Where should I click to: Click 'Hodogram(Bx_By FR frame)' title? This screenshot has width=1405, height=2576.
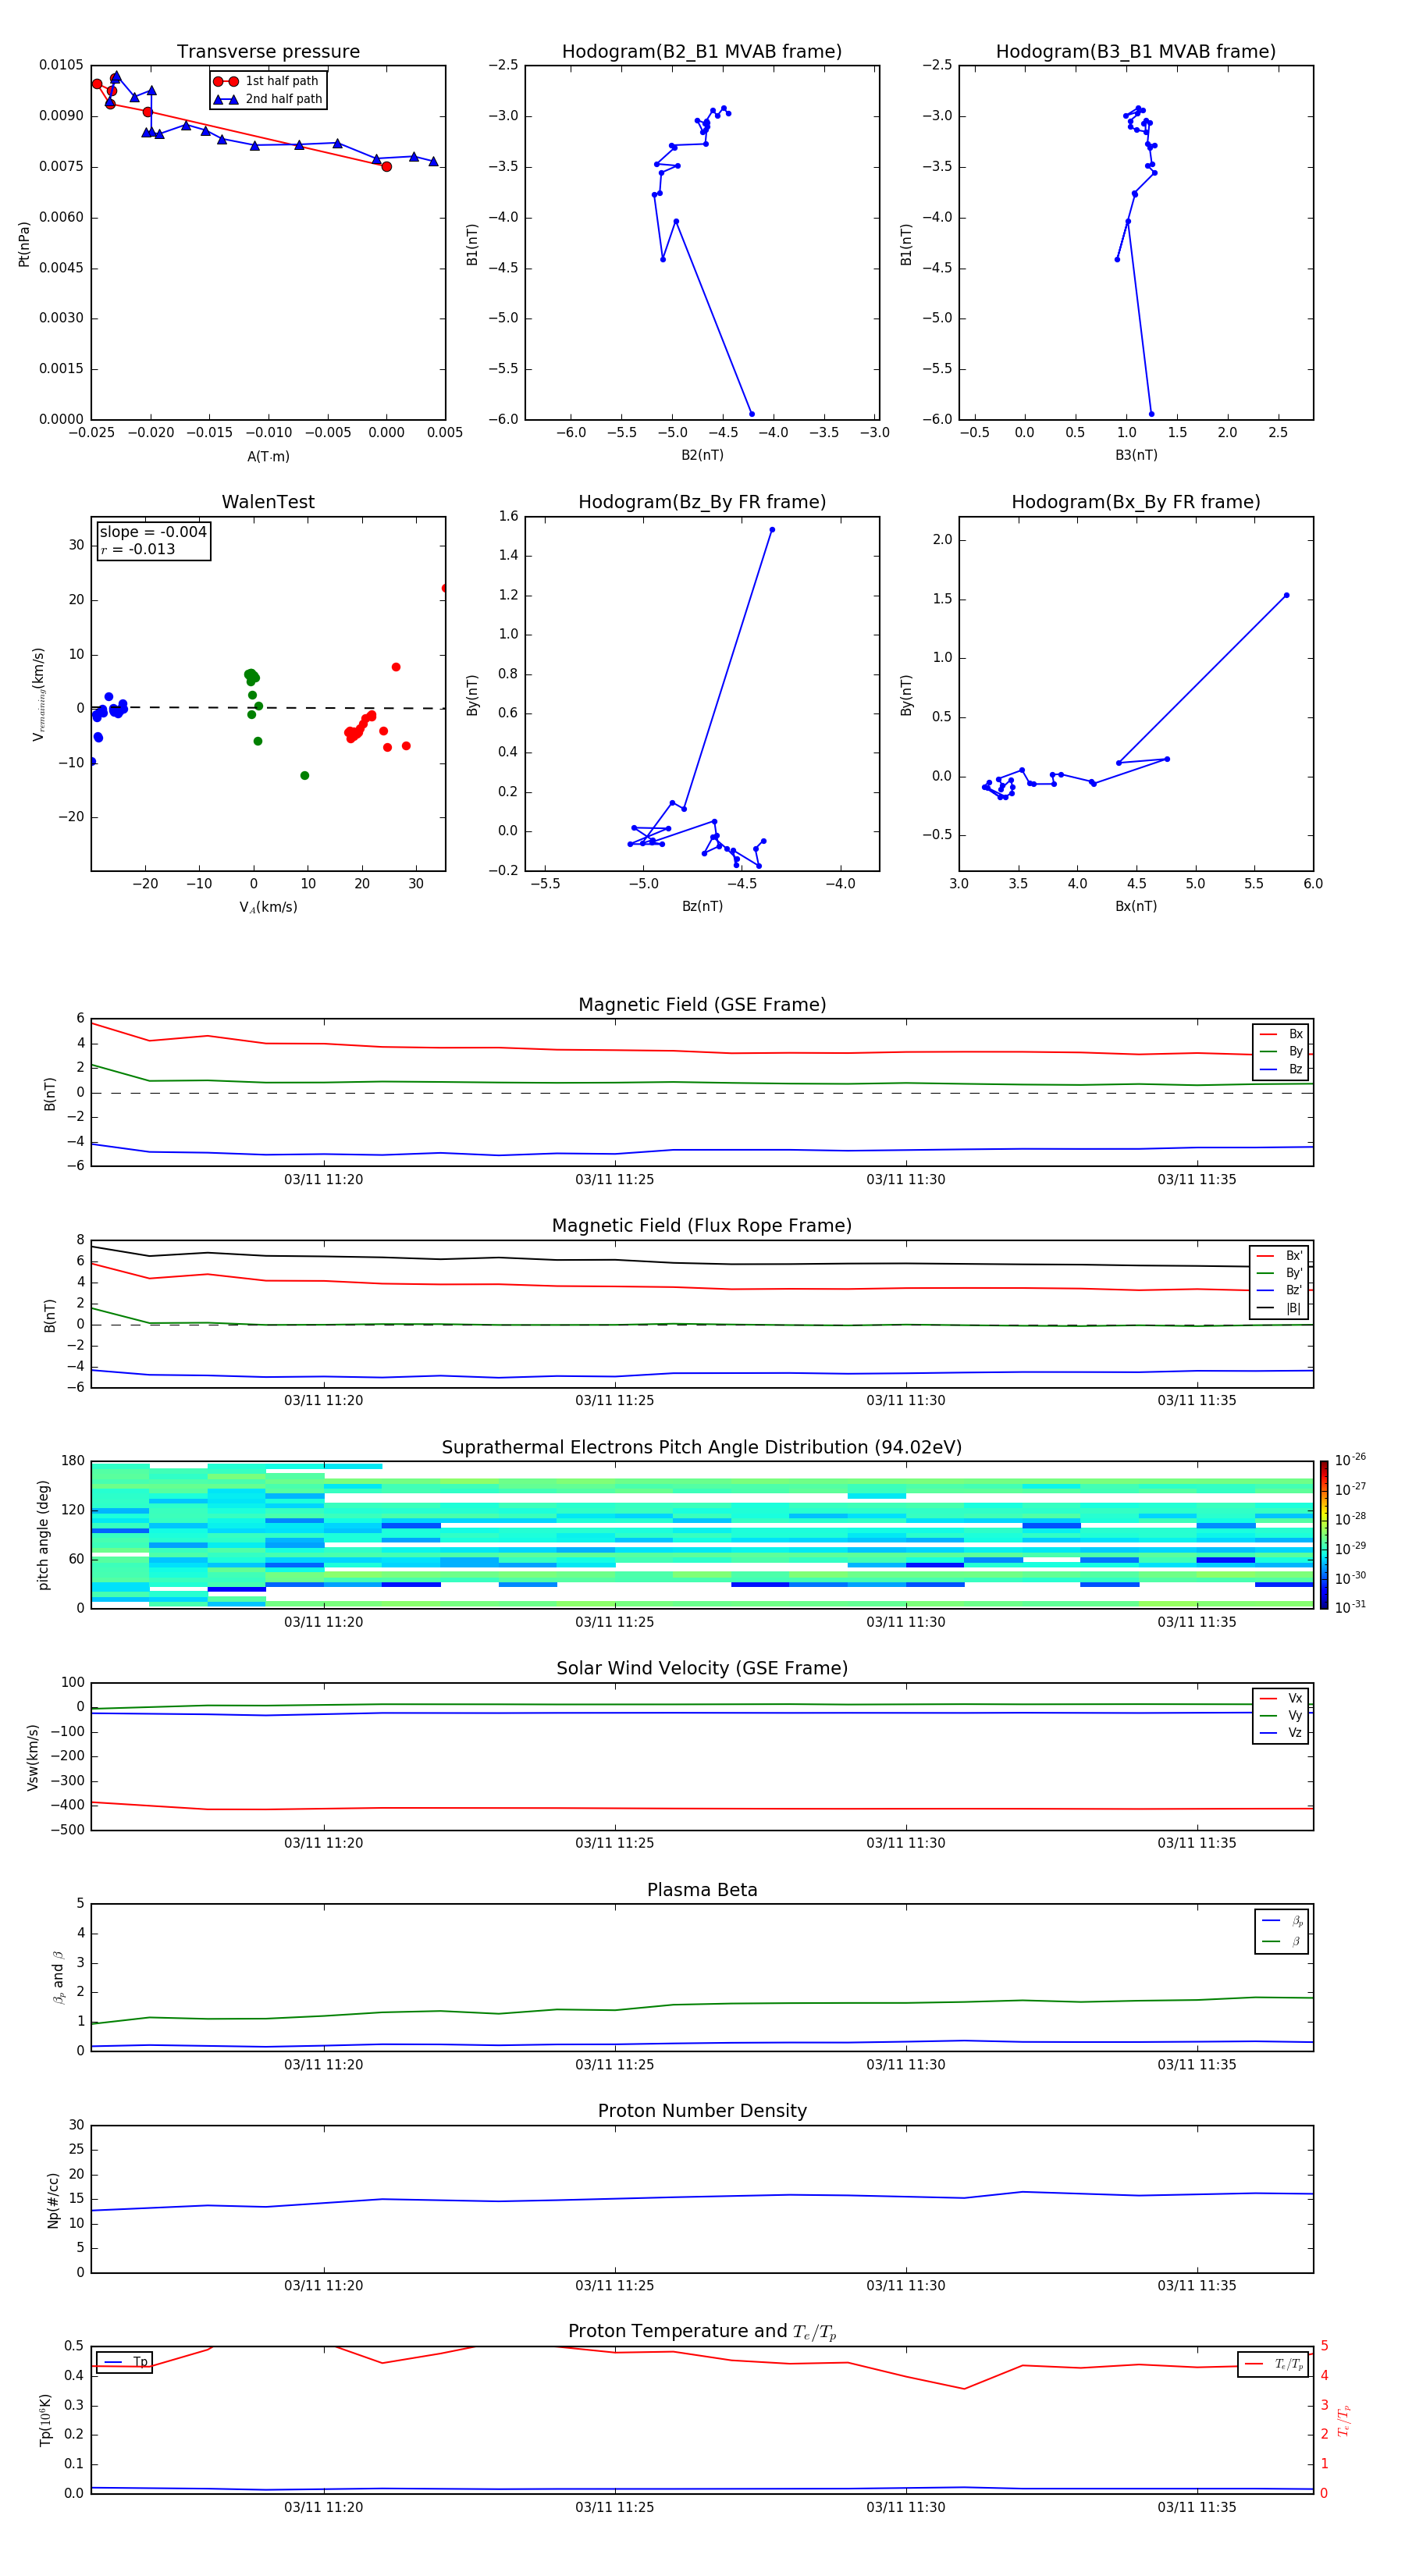click(1136, 502)
